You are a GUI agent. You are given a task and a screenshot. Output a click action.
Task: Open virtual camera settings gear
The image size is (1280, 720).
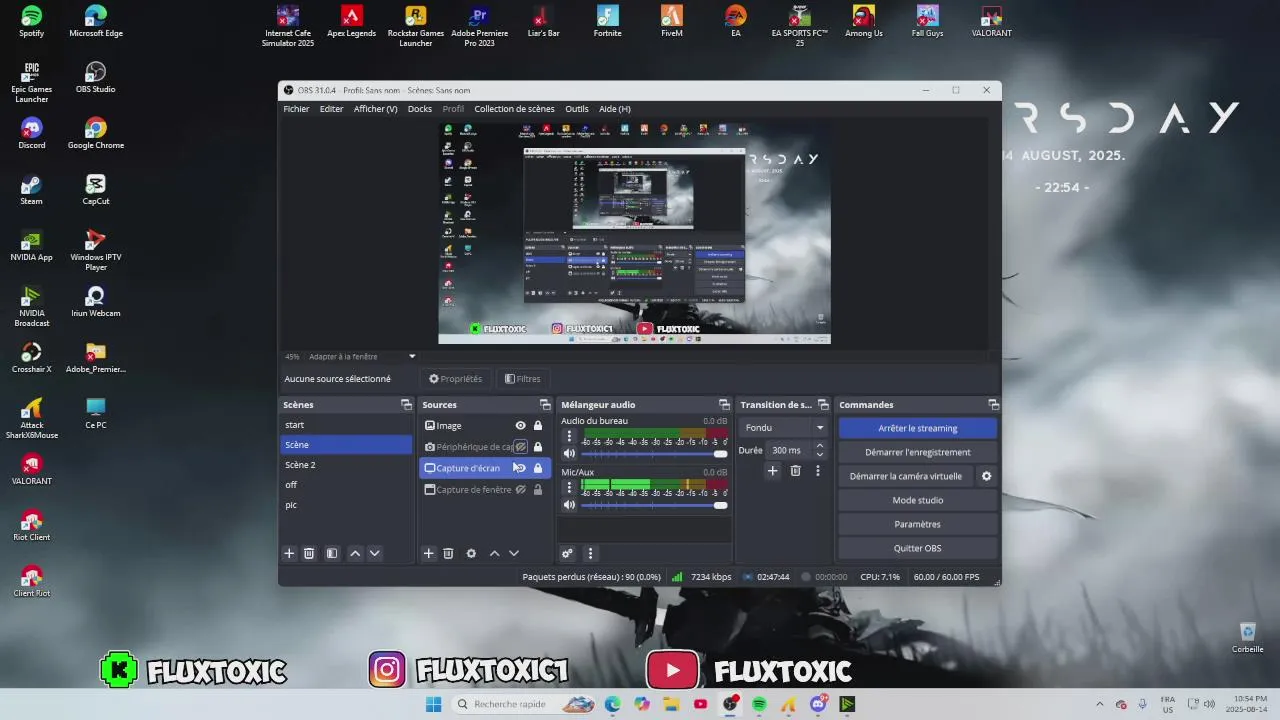[x=986, y=476]
